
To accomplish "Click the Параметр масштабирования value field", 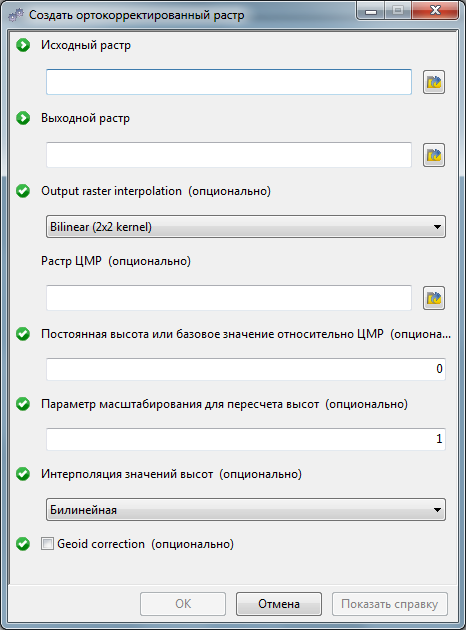I will [x=246, y=439].
